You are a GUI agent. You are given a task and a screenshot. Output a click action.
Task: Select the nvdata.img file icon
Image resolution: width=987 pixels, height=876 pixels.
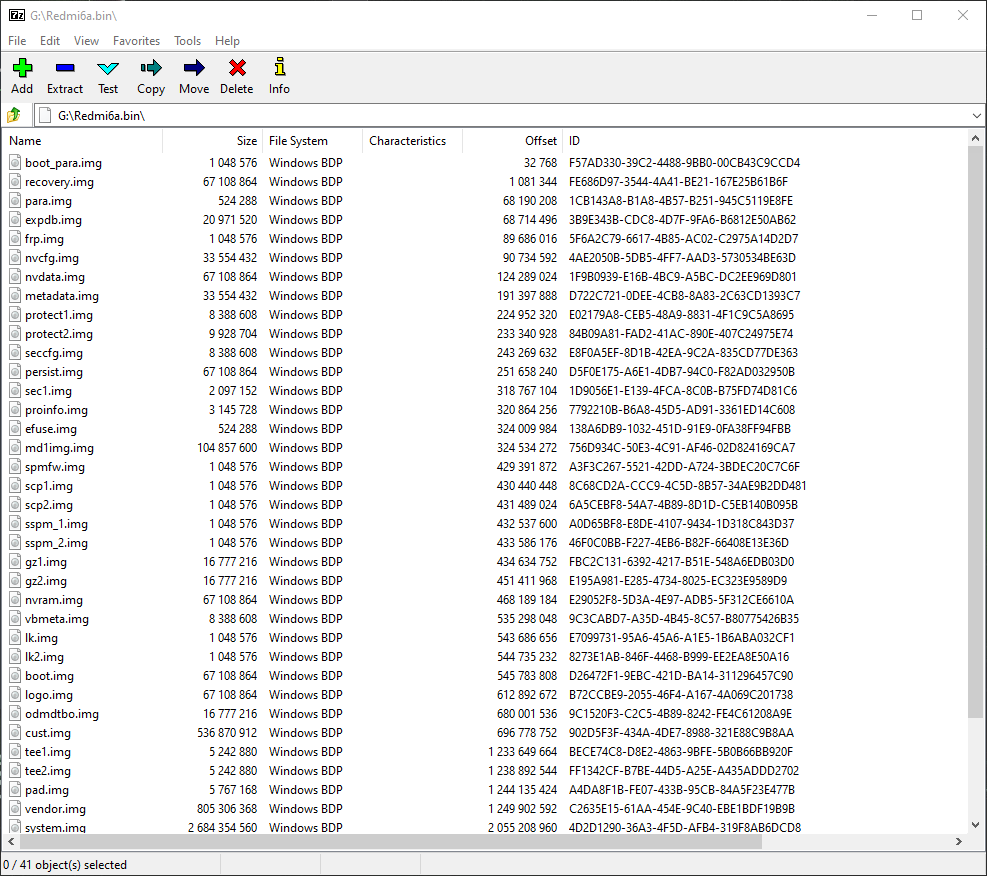(x=15, y=276)
